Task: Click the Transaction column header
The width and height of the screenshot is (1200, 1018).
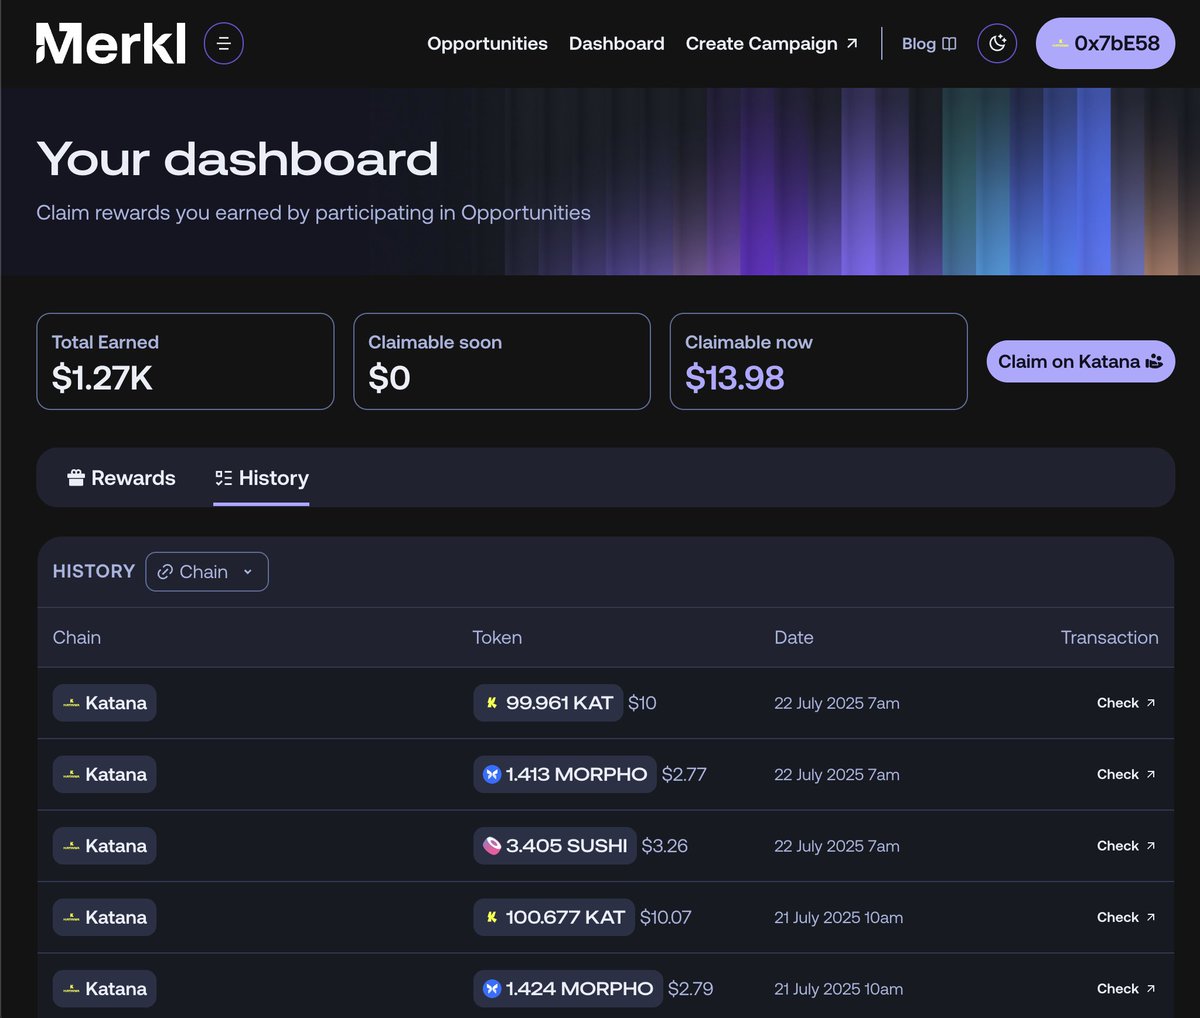Action: coord(1110,637)
